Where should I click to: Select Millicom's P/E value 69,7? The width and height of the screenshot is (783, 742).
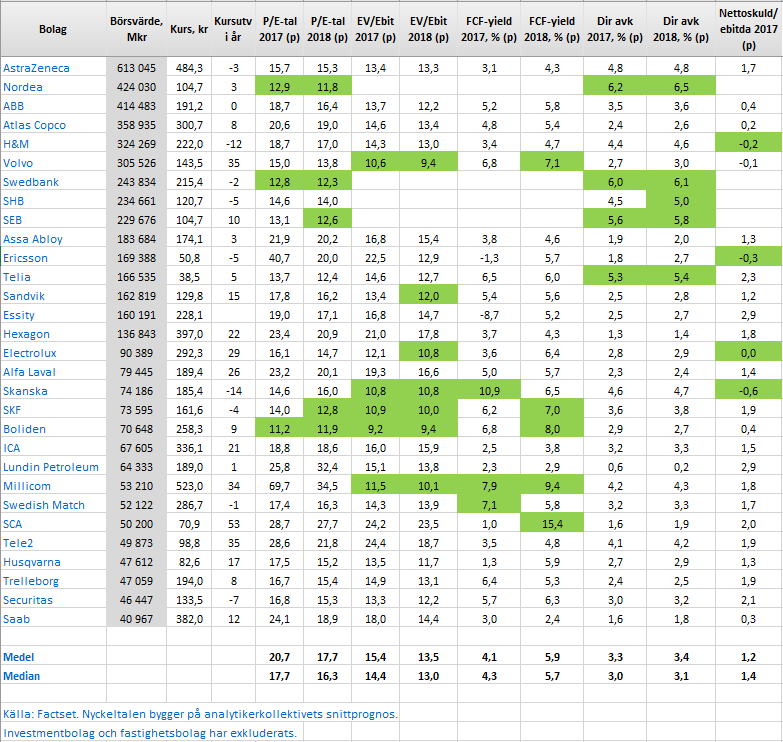tap(279, 486)
